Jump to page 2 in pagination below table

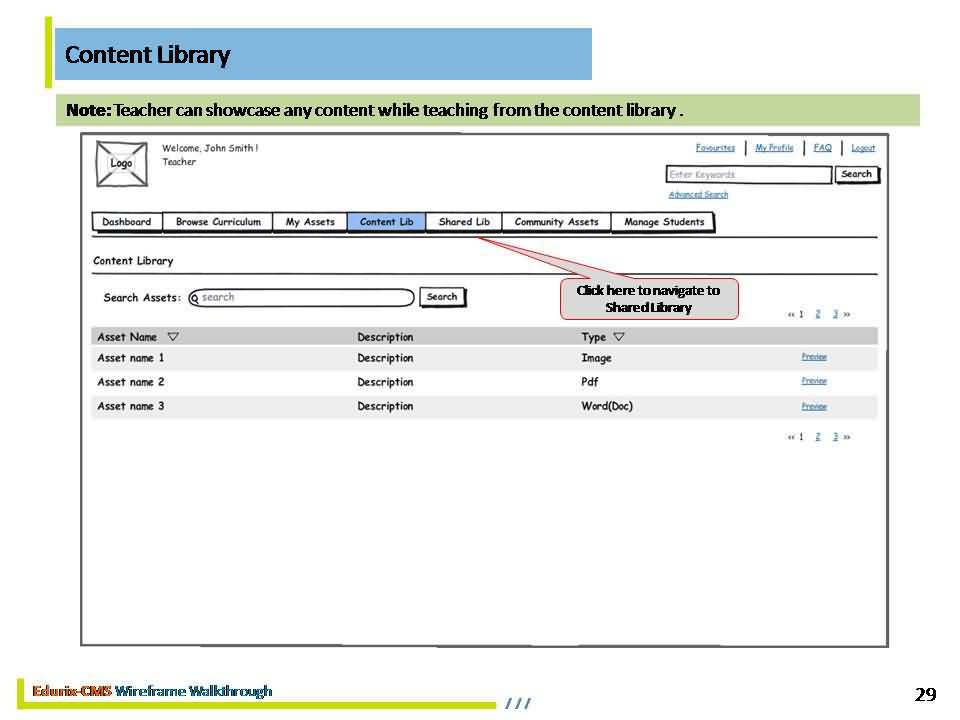[x=817, y=437]
